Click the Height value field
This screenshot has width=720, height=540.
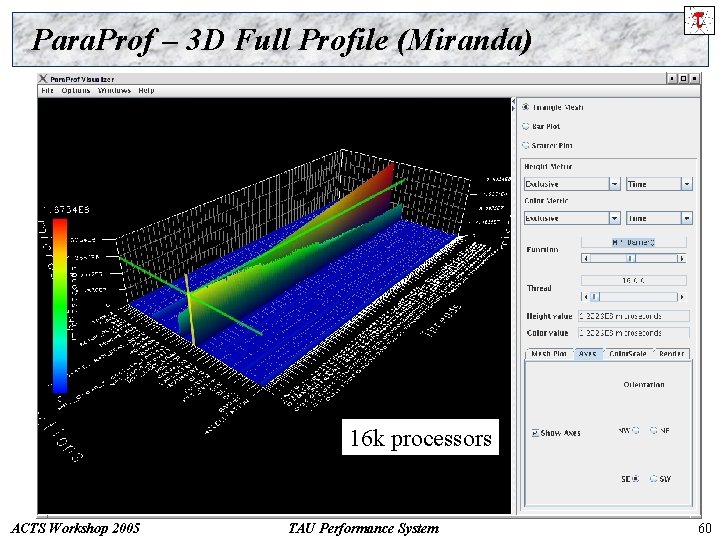[634, 316]
